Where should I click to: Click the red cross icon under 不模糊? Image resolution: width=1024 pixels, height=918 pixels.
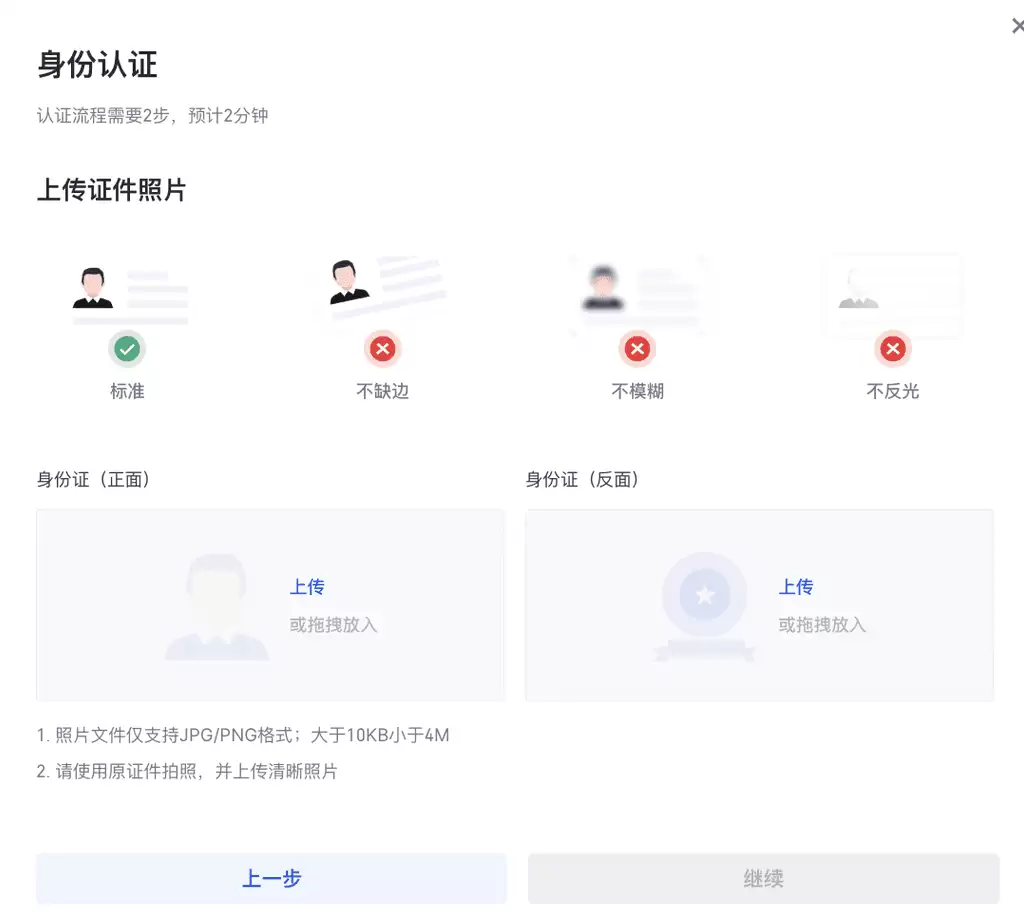tap(637, 349)
